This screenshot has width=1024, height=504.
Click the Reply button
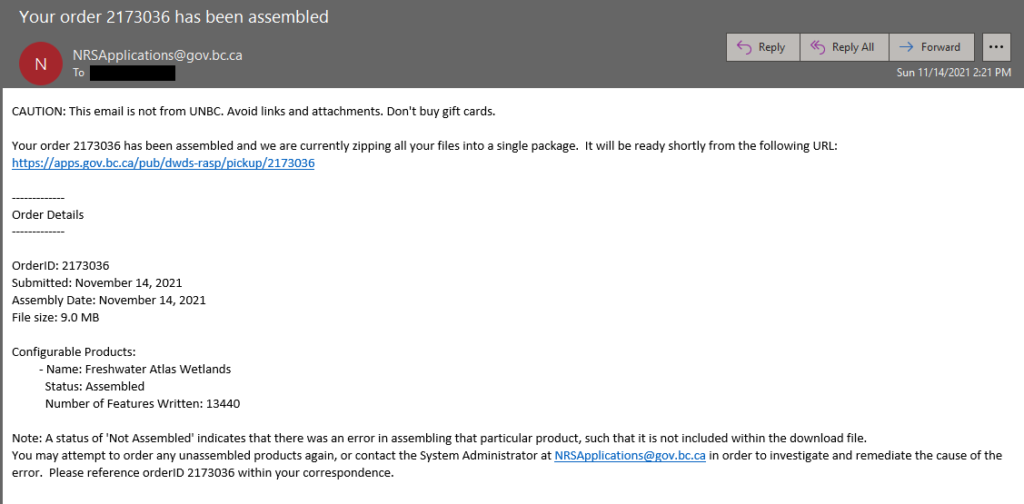tap(763, 47)
